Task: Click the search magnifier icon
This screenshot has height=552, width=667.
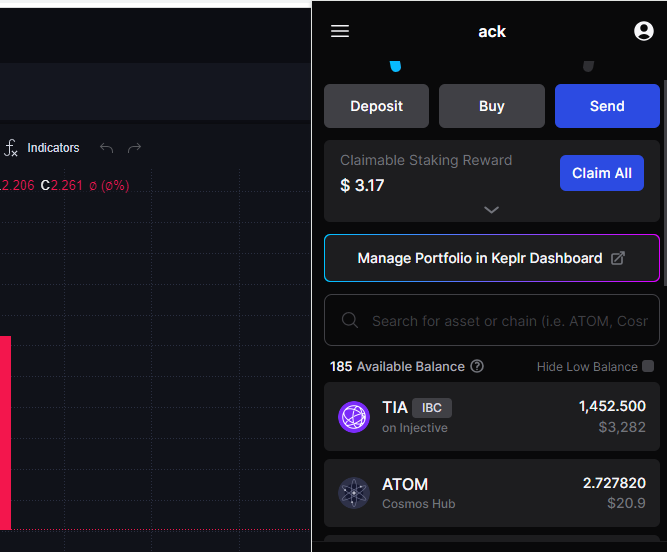Action: (x=350, y=320)
